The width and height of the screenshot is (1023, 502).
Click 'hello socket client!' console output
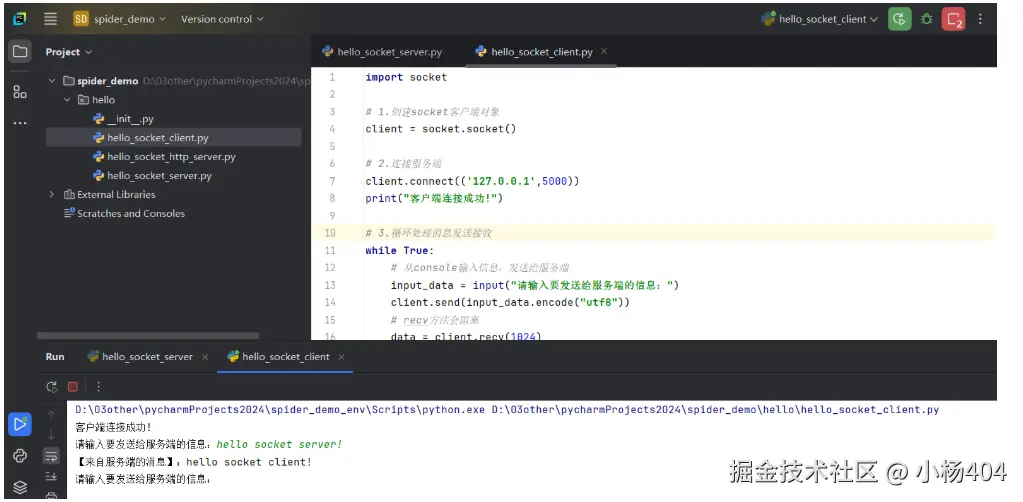pyautogui.click(x=249, y=462)
